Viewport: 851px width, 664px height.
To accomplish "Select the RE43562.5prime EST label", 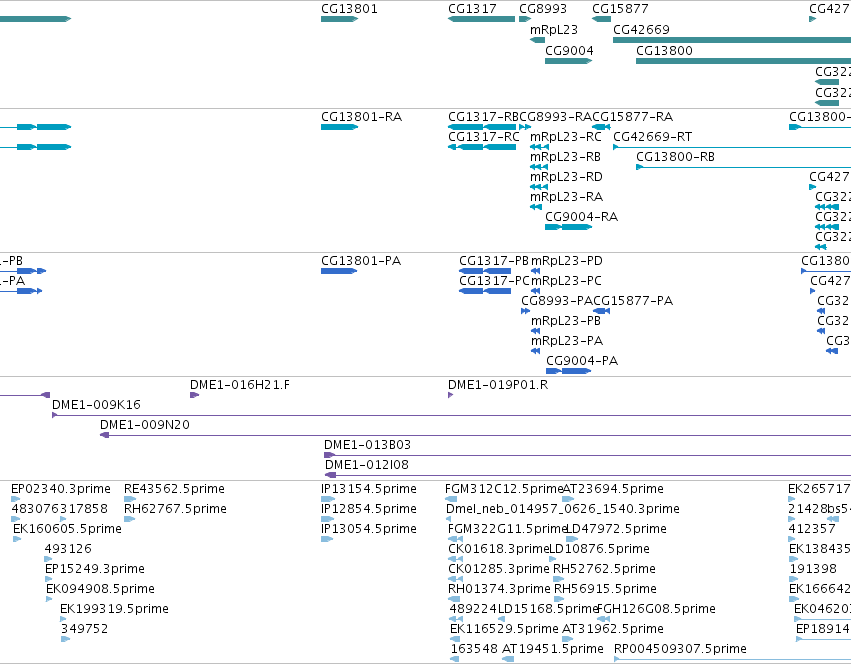I will point(174,489).
